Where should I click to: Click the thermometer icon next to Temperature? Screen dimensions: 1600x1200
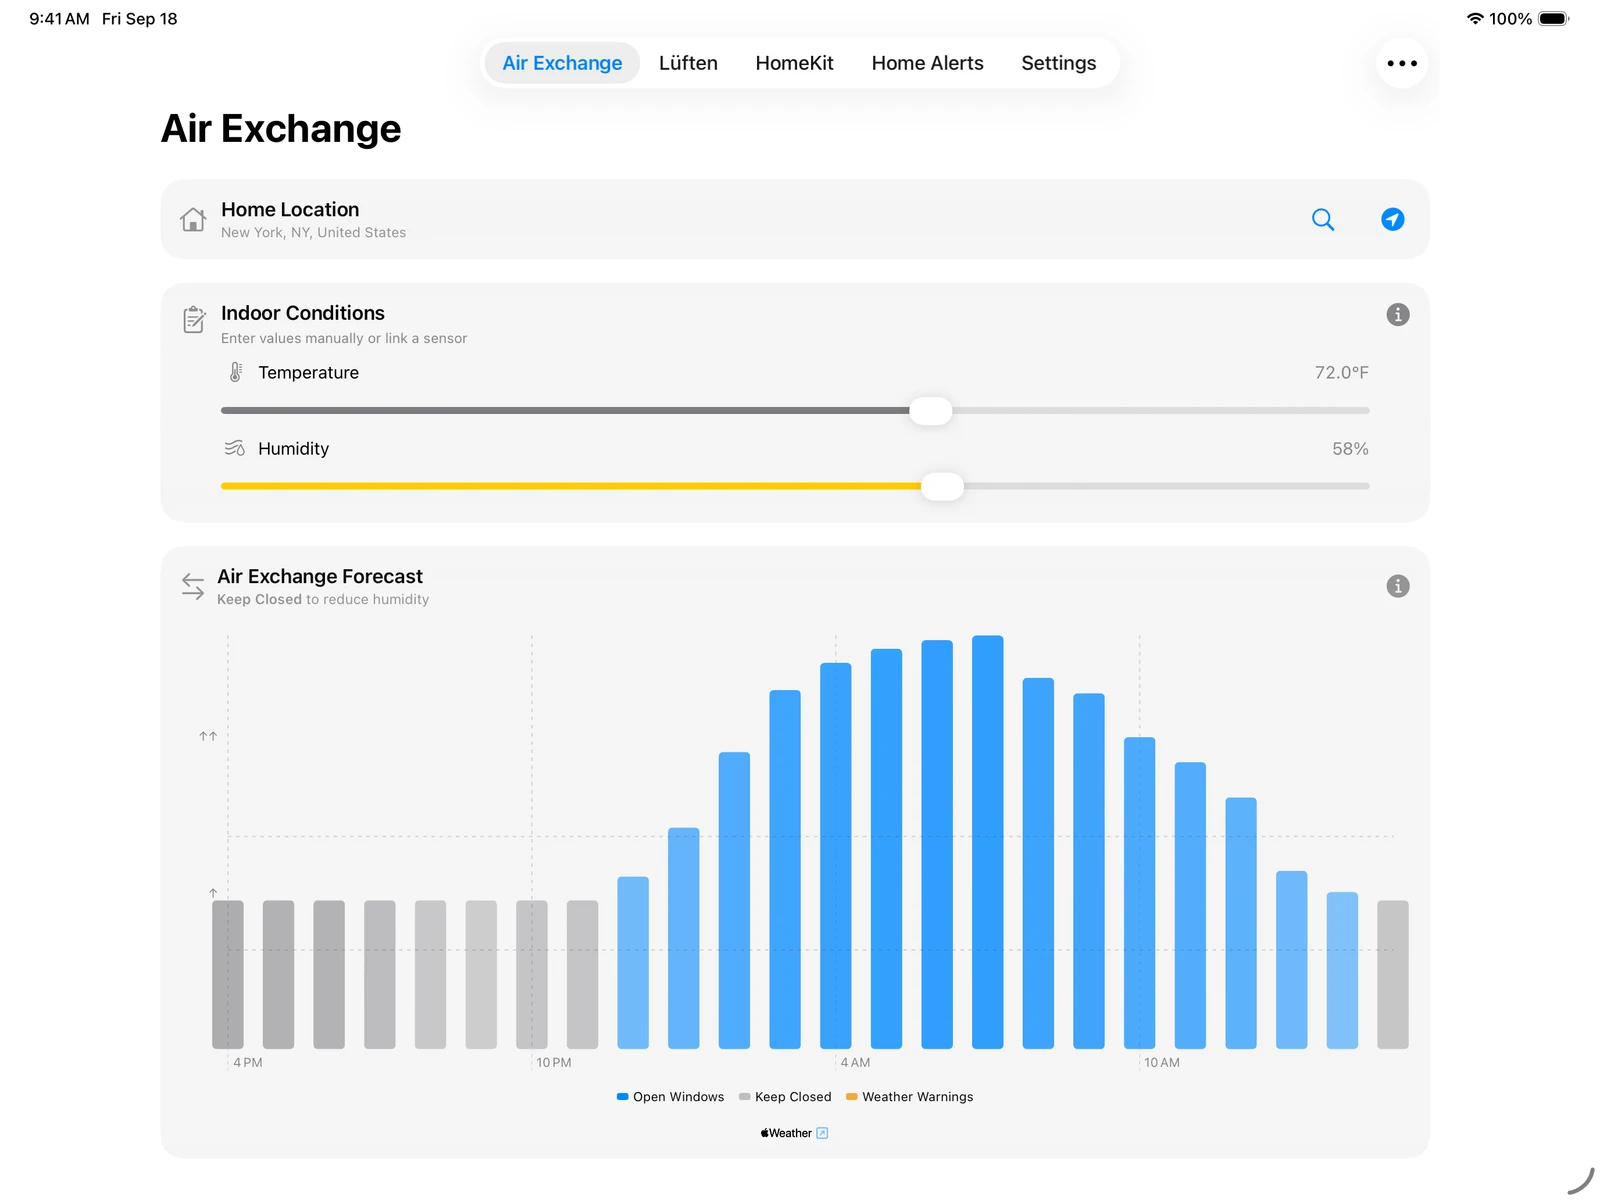(x=236, y=372)
